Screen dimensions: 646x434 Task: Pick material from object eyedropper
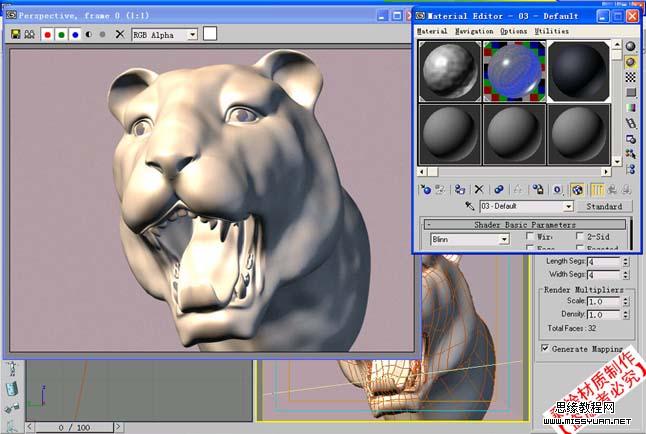click(470, 206)
